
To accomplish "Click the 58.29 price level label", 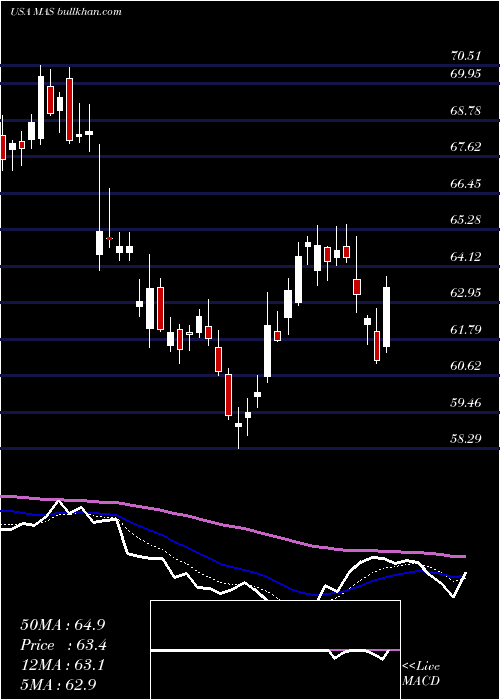I will (466, 439).
